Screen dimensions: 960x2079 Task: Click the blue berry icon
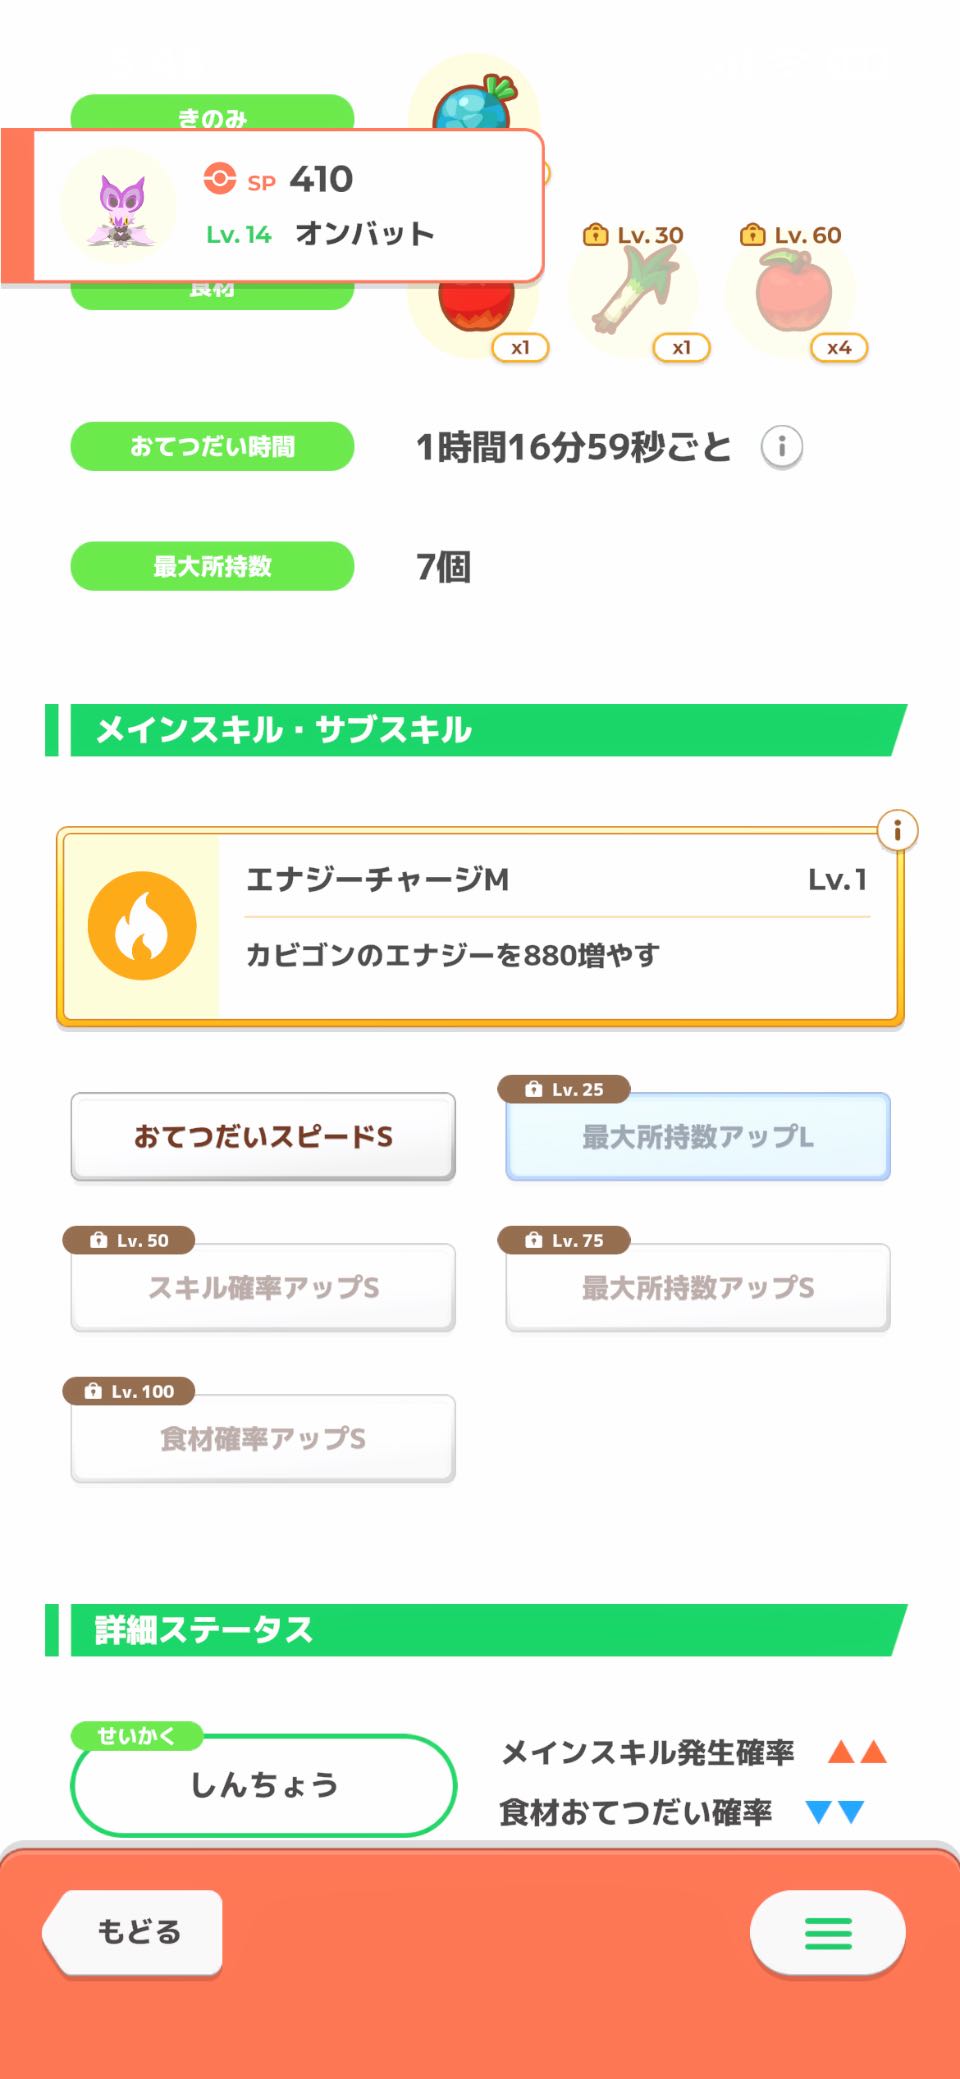(473, 107)
